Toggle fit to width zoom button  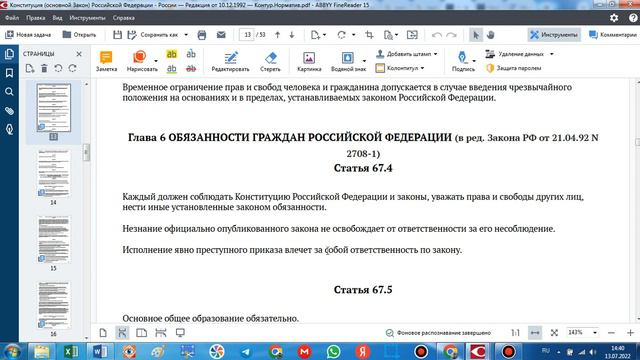pos(535,333)
